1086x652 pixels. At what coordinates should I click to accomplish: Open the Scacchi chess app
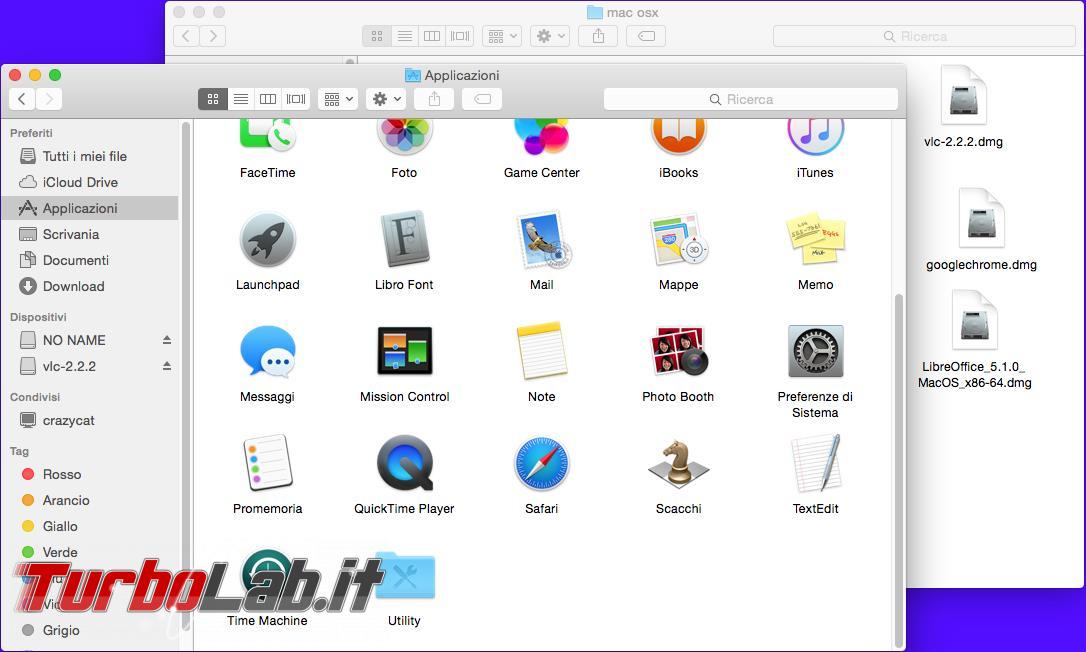click(x=679, y=462)
